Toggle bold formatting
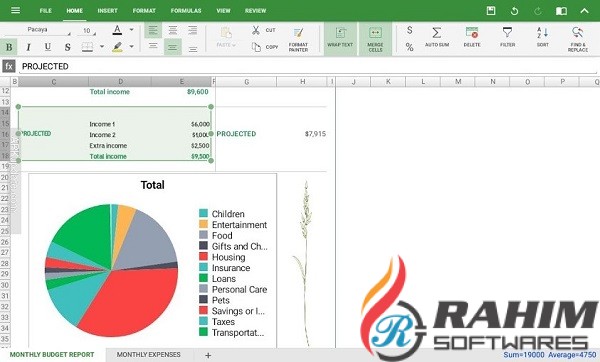Screen dimensions: 600x362 (9, 47)
